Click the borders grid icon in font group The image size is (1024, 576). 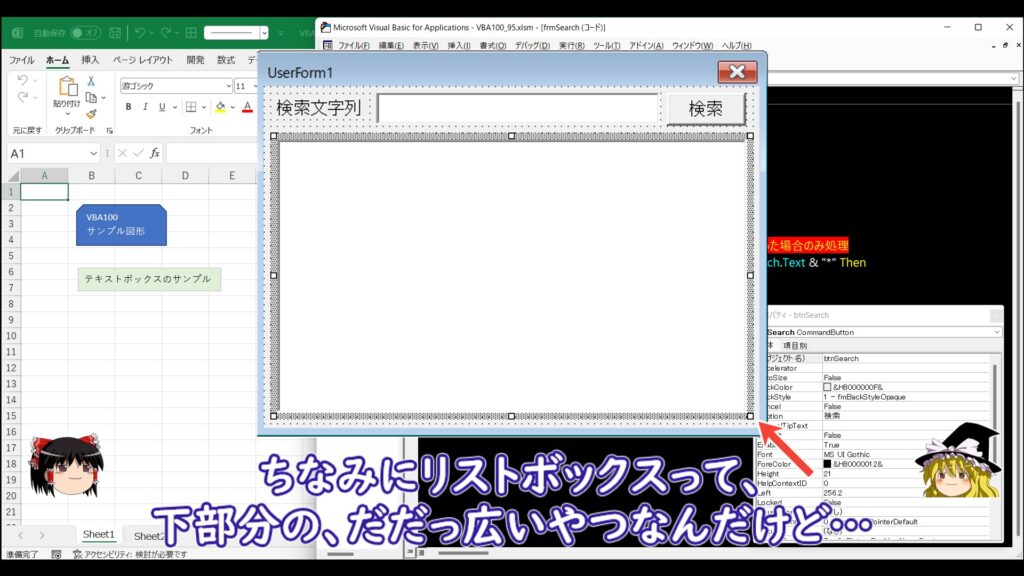tap(191, 107)
